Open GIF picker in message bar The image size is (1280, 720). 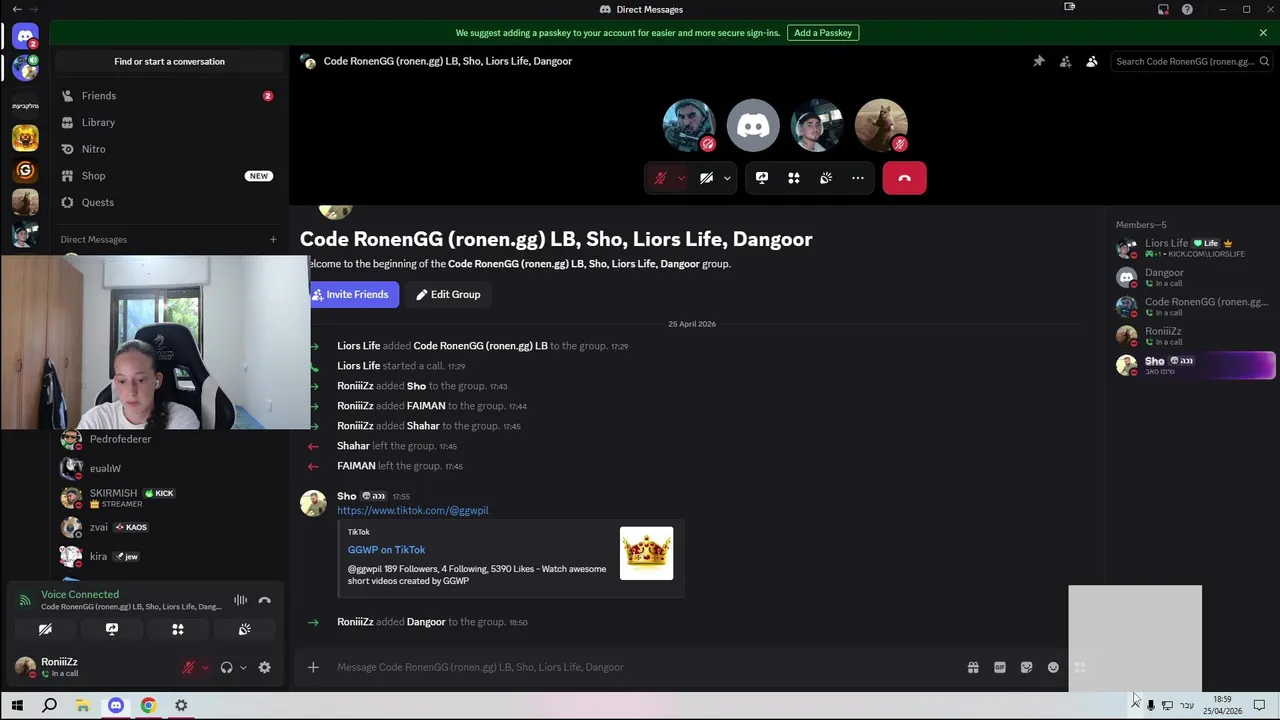1000,667
